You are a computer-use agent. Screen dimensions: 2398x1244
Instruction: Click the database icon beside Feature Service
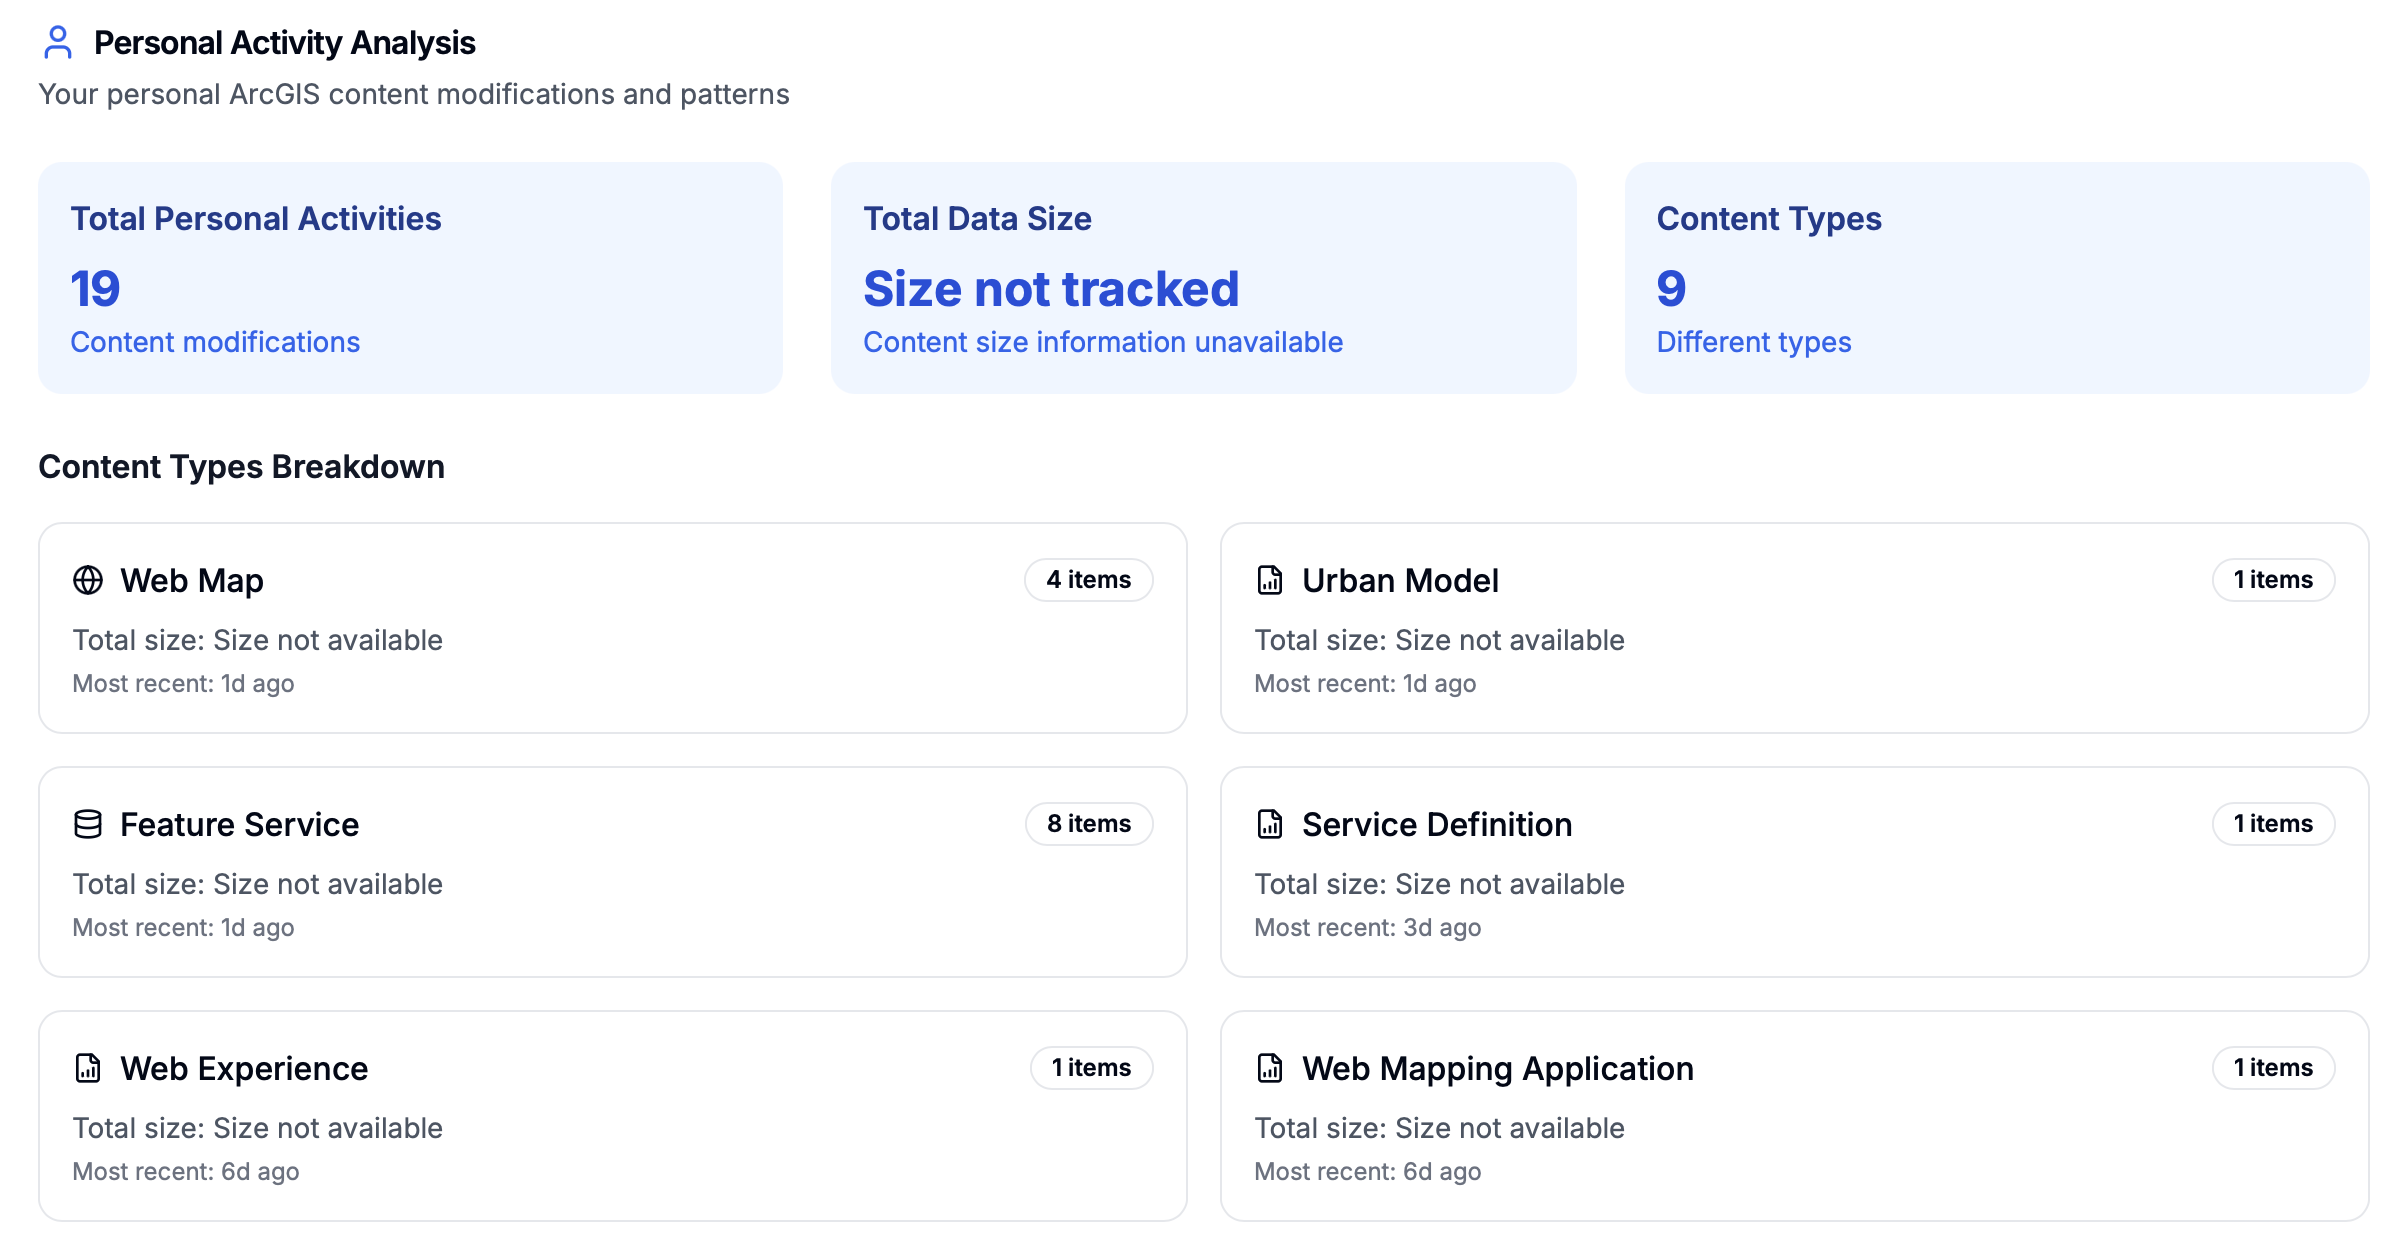click(x=88, y=824)
